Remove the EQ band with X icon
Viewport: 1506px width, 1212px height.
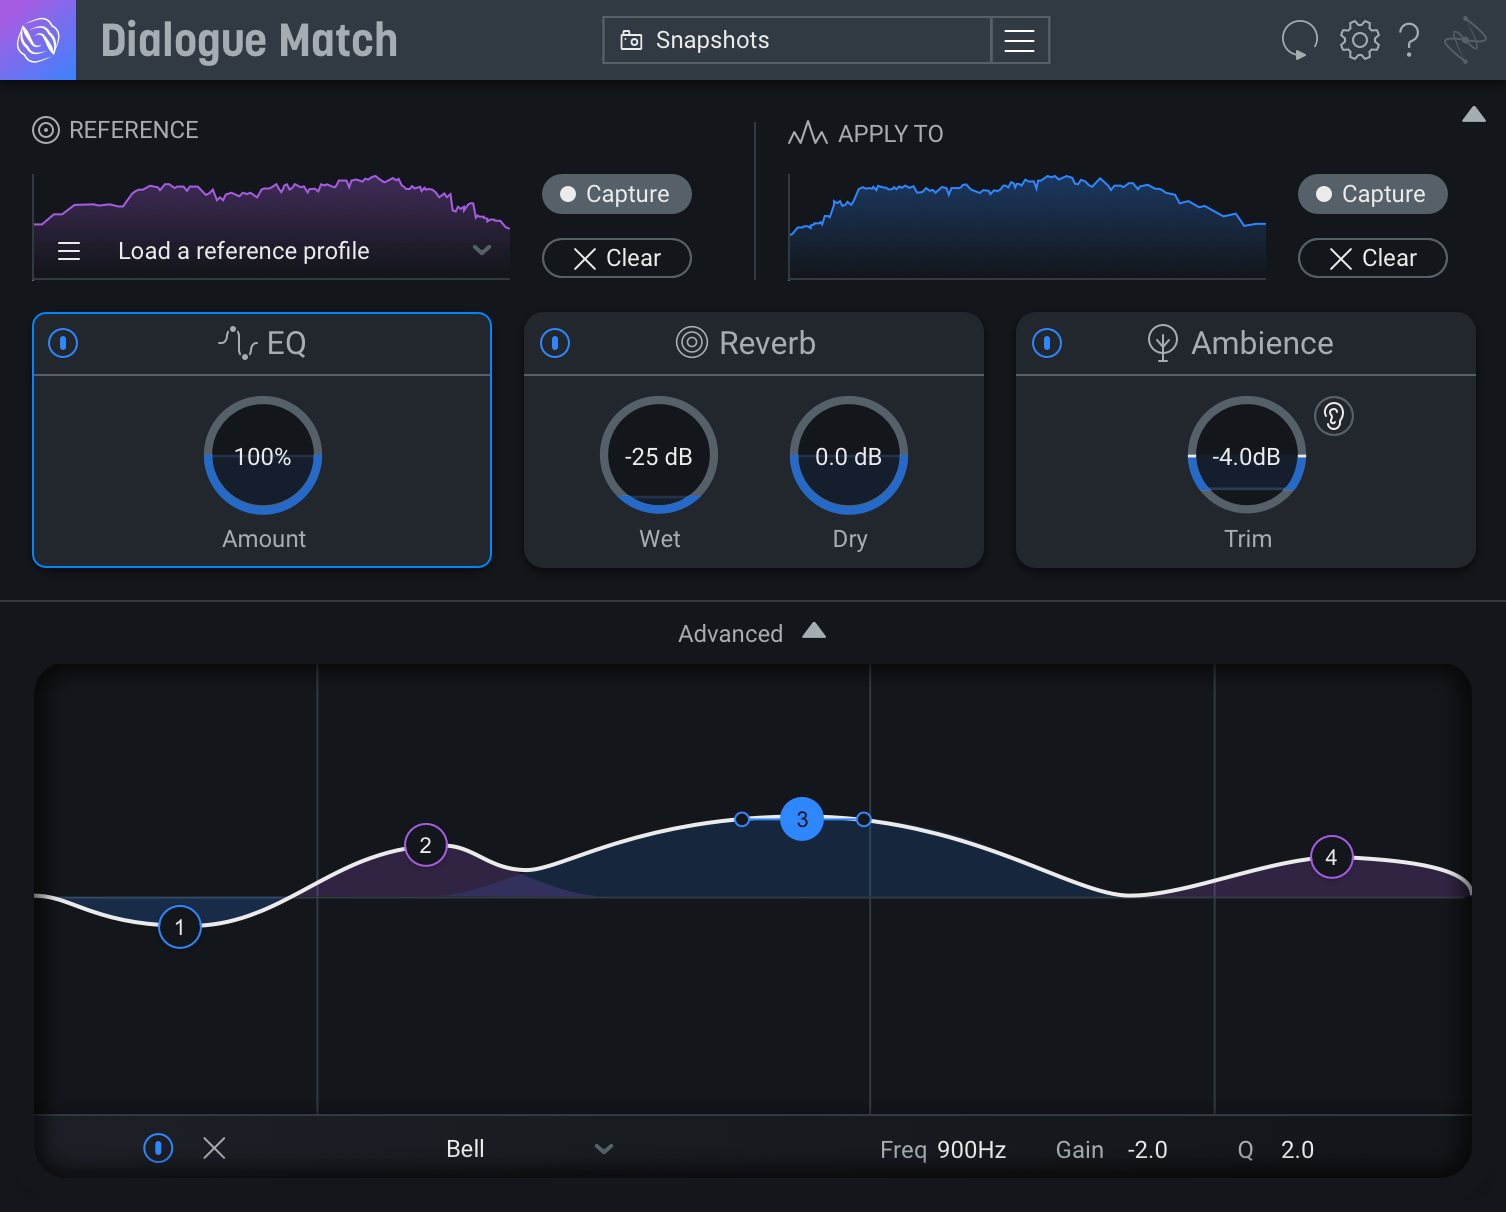coord(214,1148)
